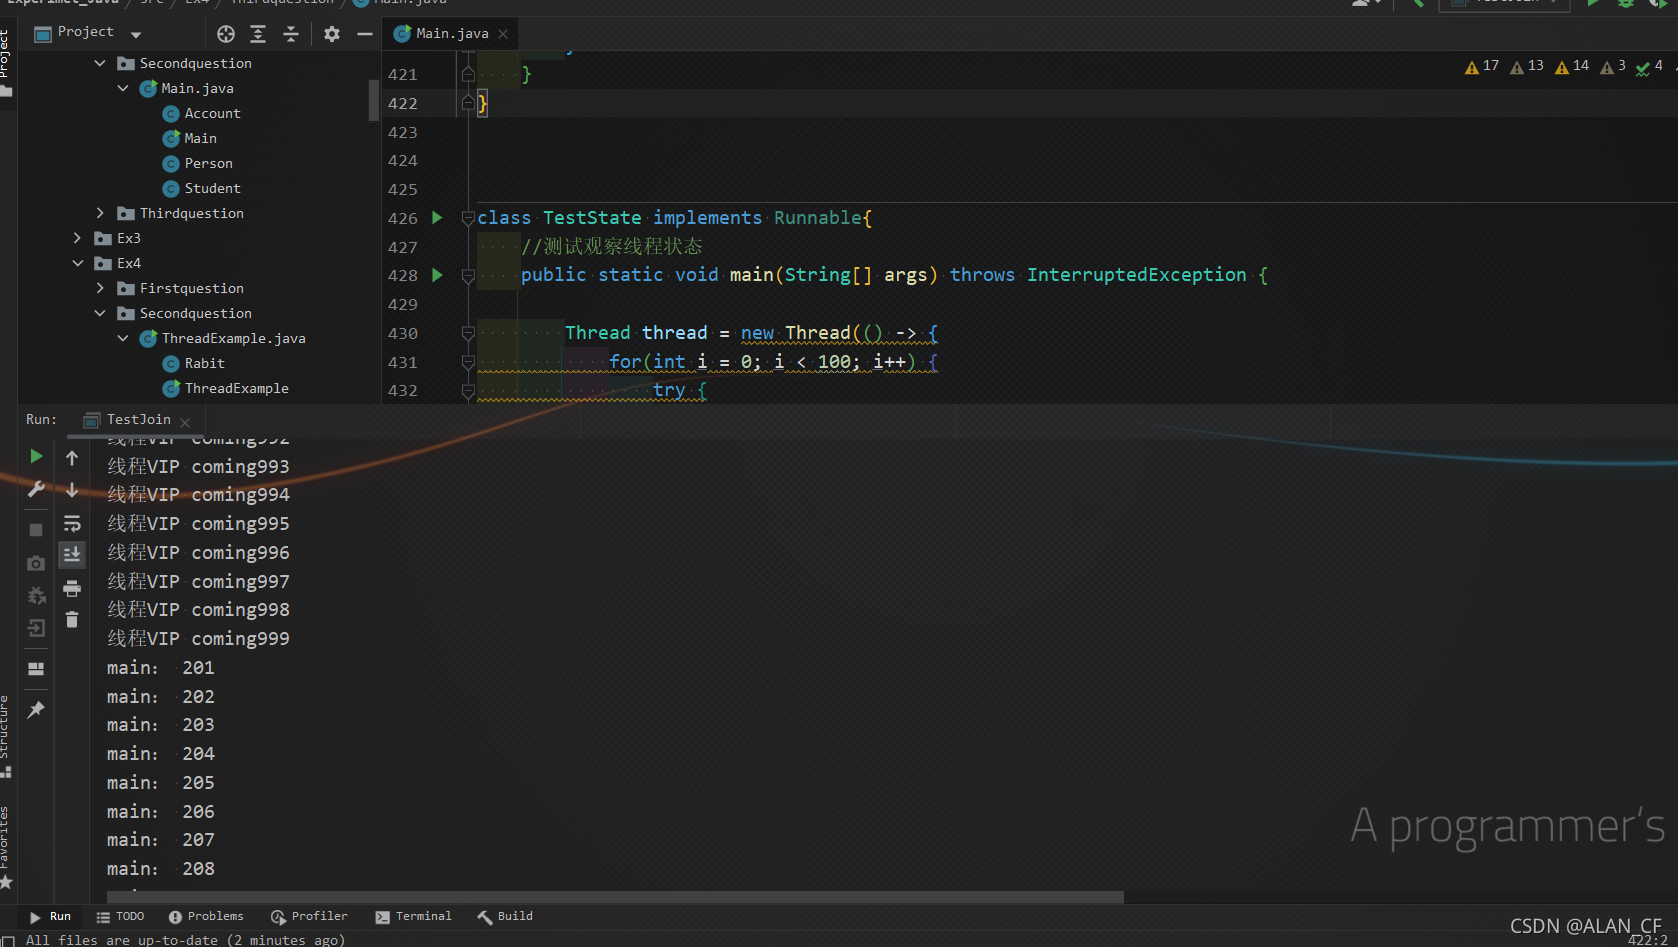The height and width of the screenshot is (947, 1678).
Task: Switch to the Main.java editor tab
Action: (451, 34)
